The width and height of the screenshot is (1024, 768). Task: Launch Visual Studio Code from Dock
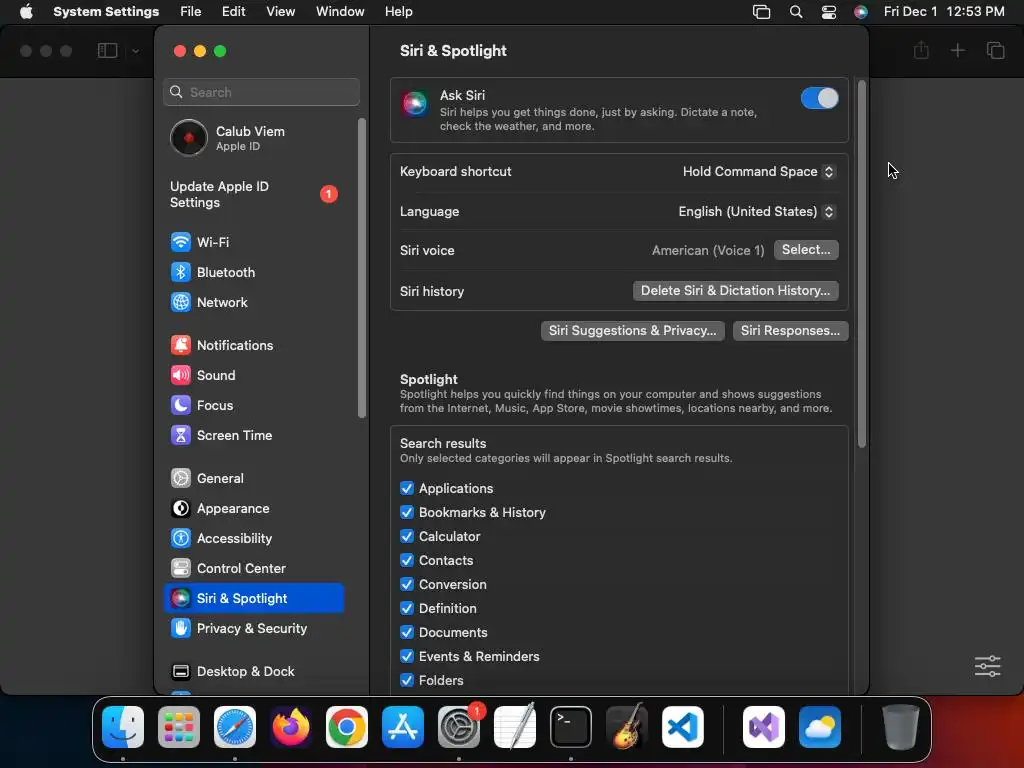point(683,727)
